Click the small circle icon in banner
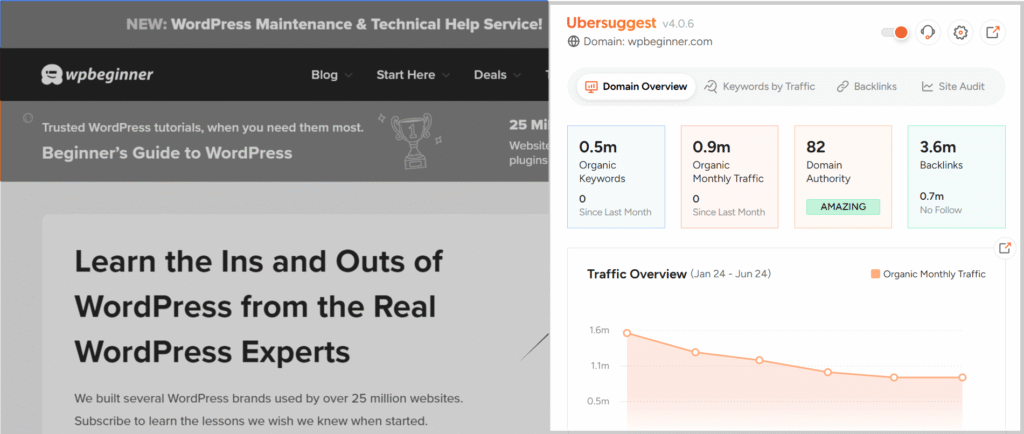Image resolution: width=1024 pixels, height=434 pixels. click(x=28, y=116)
